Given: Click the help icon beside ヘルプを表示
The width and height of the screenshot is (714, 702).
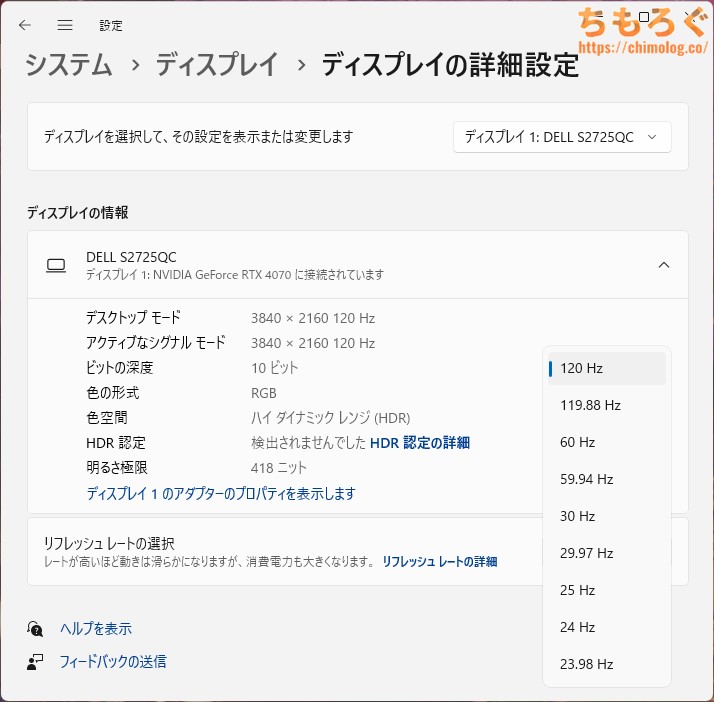Looking at the screenshot, I should tap(36, 629).
